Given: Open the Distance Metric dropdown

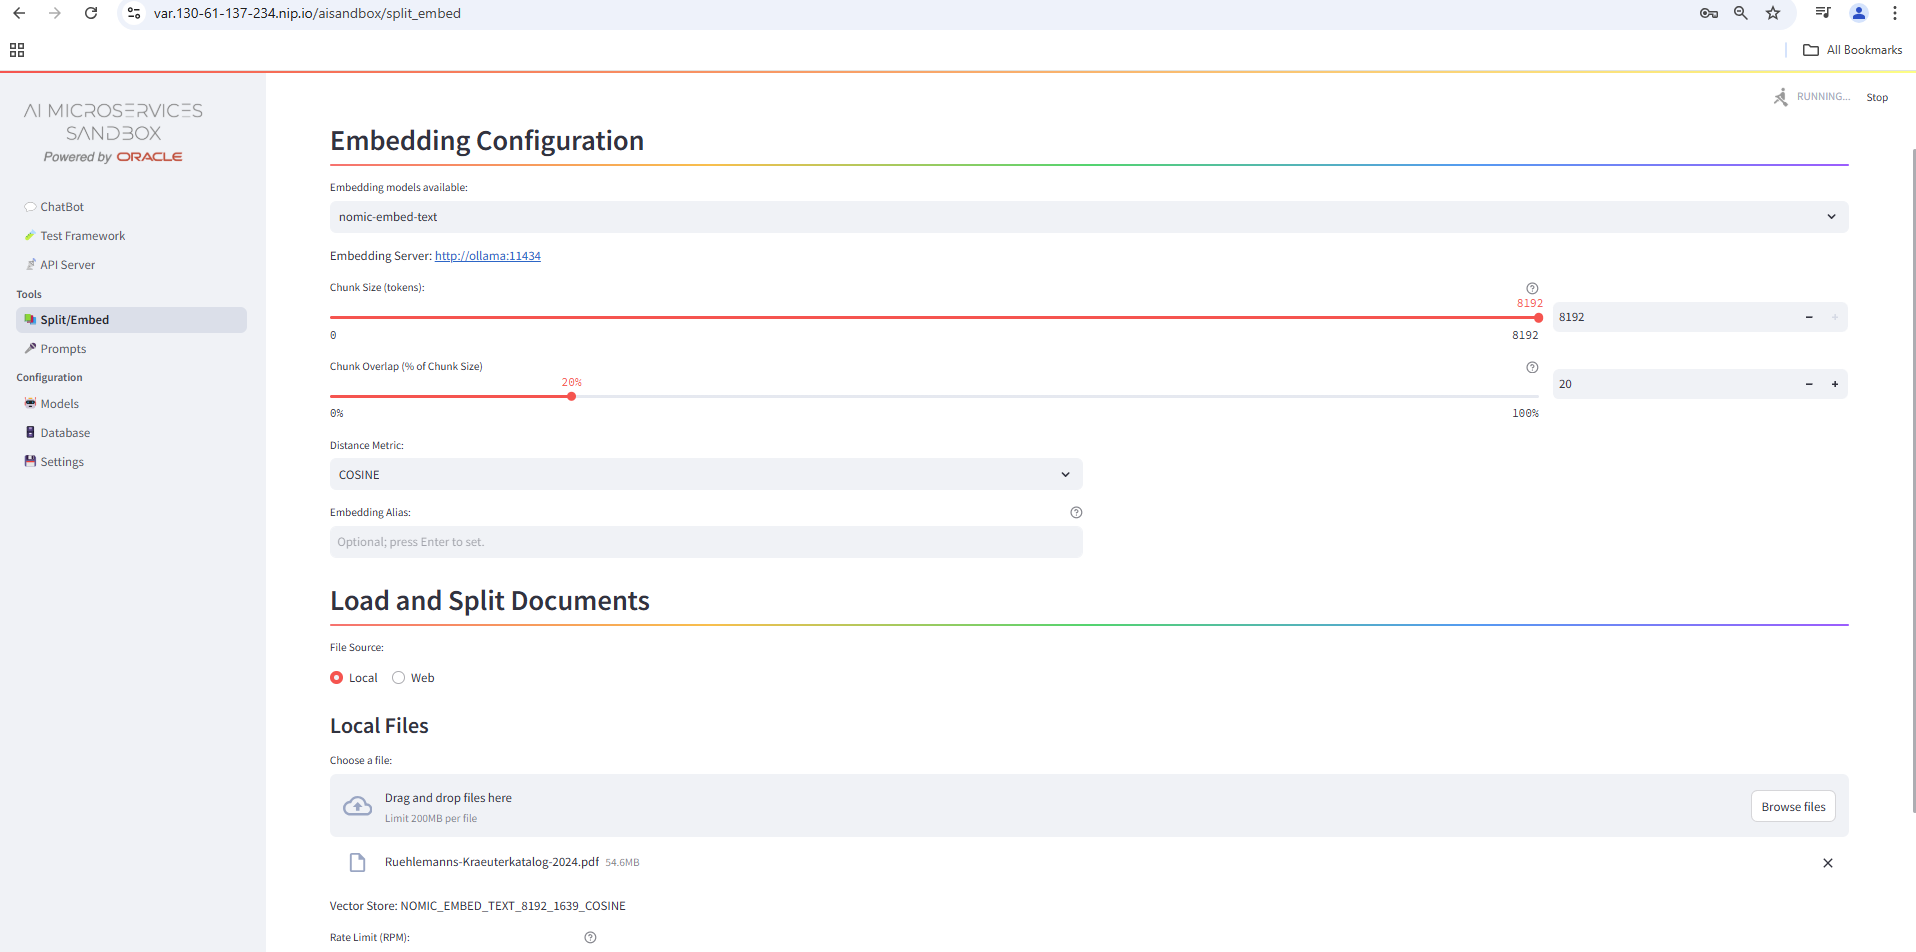Looking at the screenshot, I should point(705,474).
